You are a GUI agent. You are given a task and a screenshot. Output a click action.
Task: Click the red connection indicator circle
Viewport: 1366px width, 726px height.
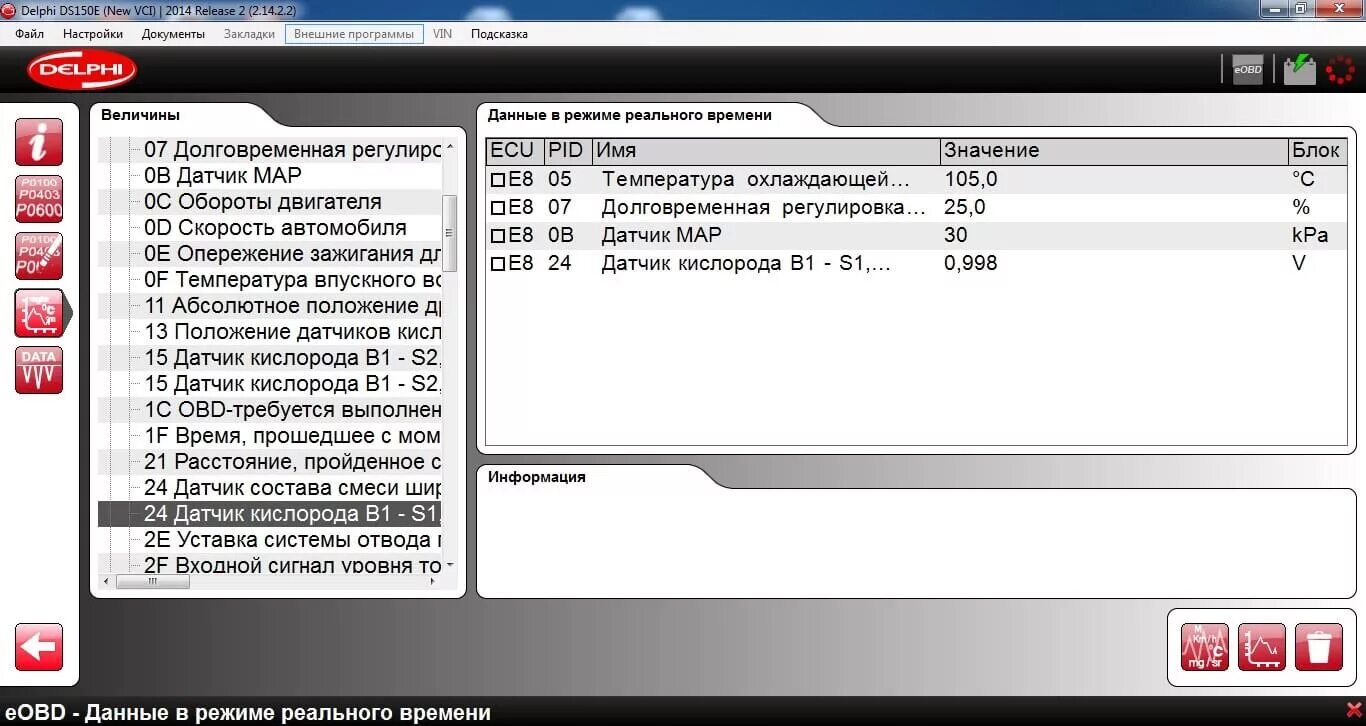pyautogui.click(x=1340, y=69)
